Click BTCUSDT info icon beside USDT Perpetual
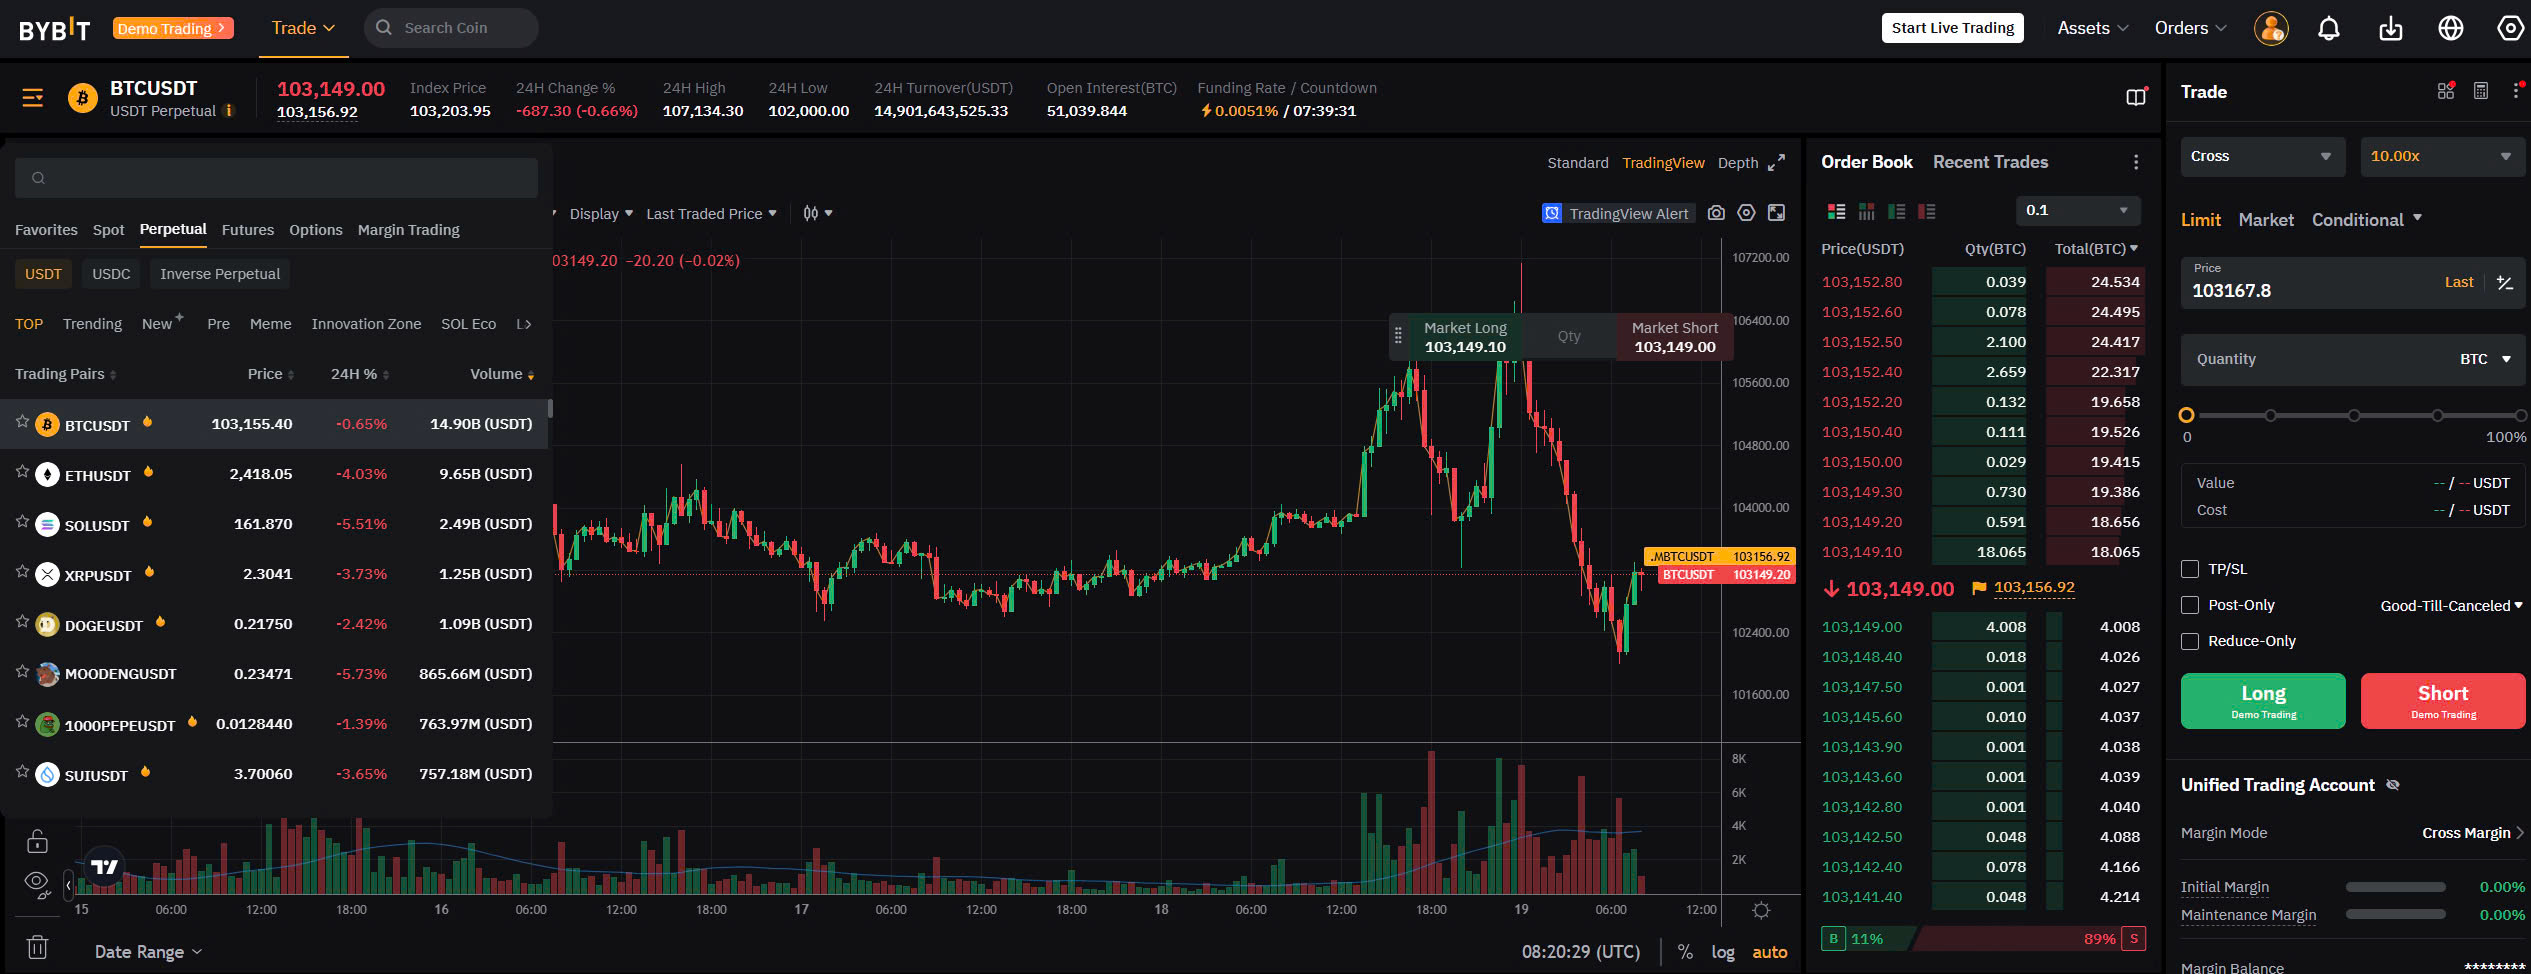The width and height of the screenshot is (2531, 974). [229, 111]
